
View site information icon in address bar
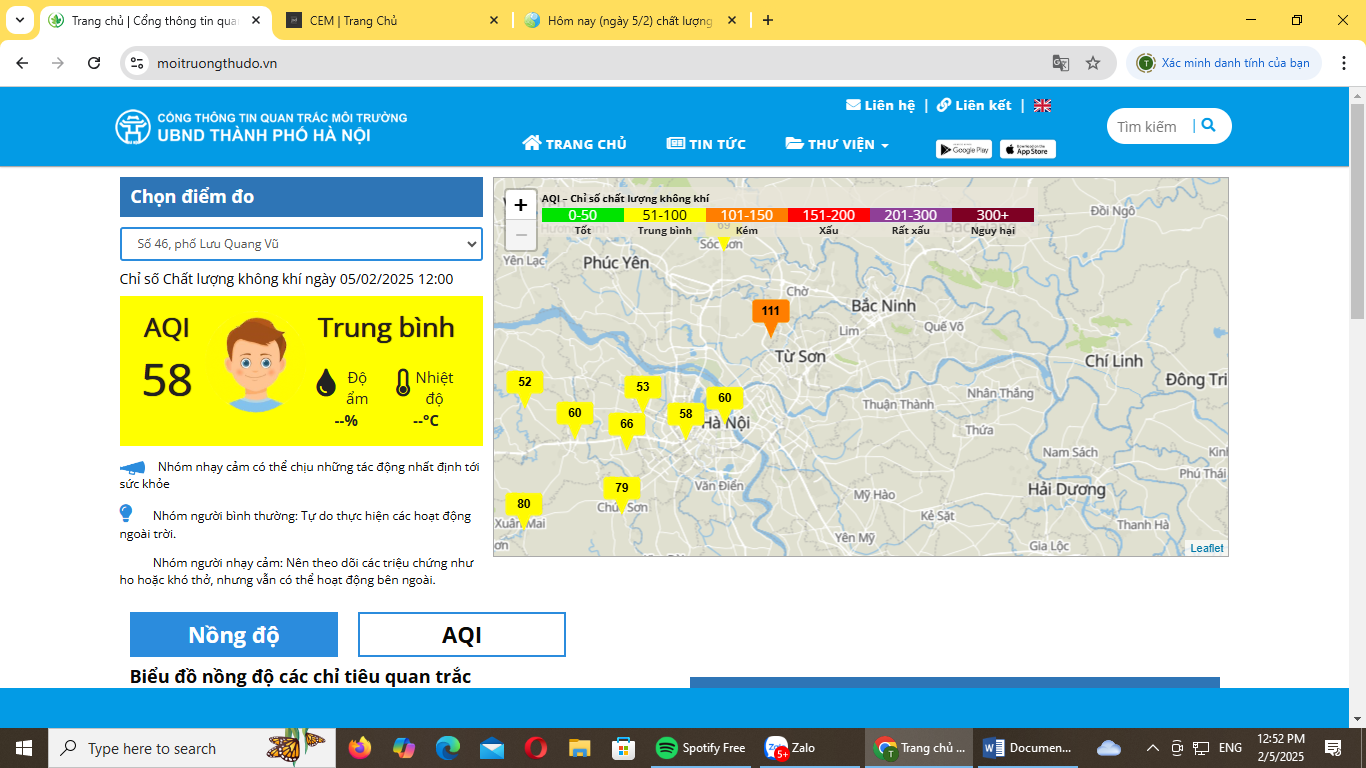pyautogui.click(x=138, y=63)
